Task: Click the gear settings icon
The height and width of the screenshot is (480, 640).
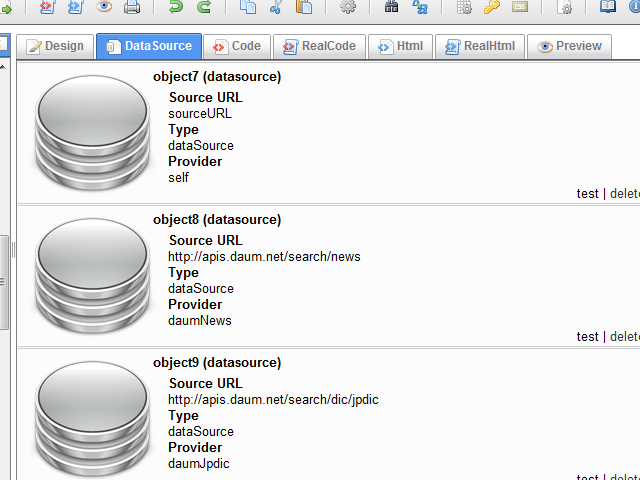Action: (348, 8)
